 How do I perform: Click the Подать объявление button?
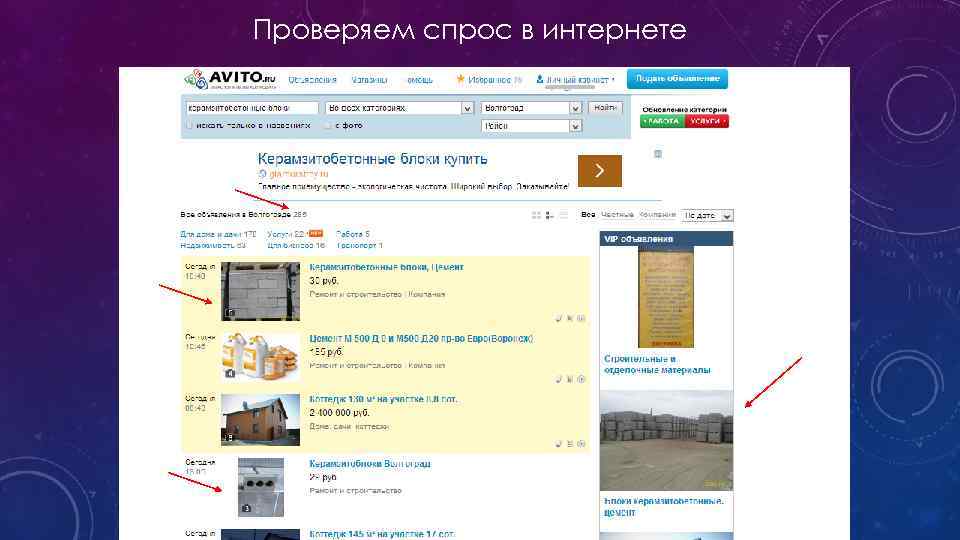point(677,79)
